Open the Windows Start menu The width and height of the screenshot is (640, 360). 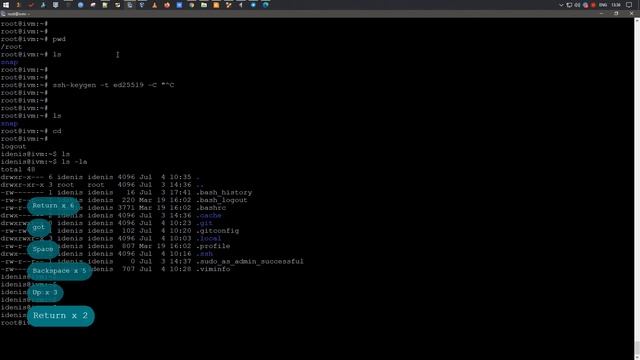click(6, 5)
